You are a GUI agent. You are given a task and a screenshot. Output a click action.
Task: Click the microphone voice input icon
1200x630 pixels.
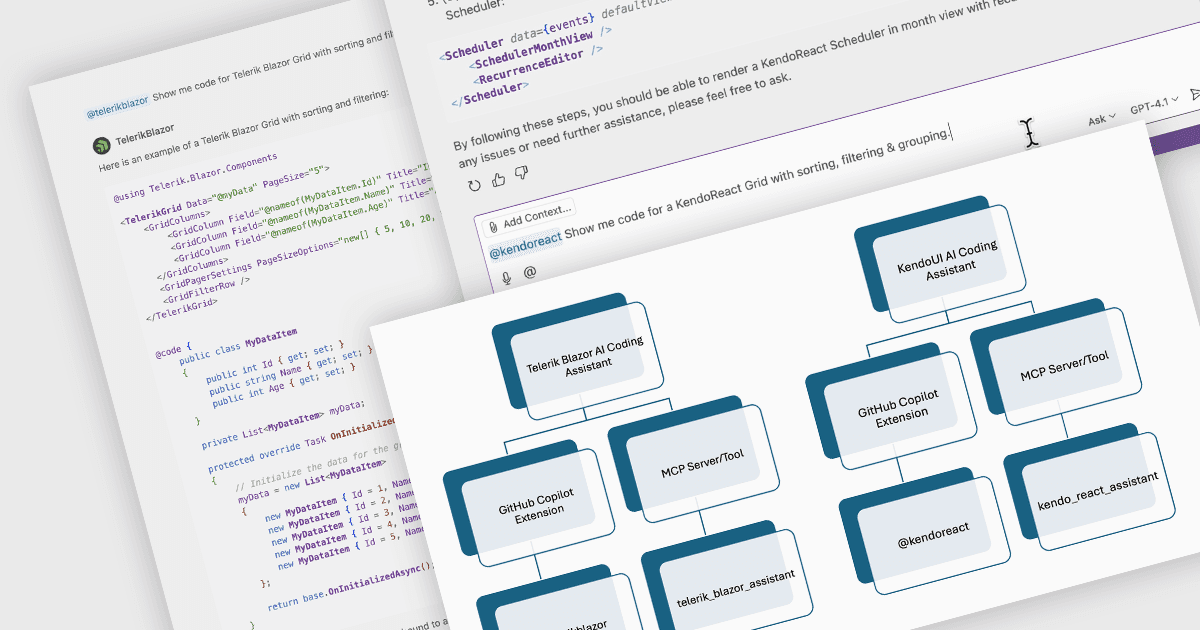pyautogui.click(x=507, y=277)
